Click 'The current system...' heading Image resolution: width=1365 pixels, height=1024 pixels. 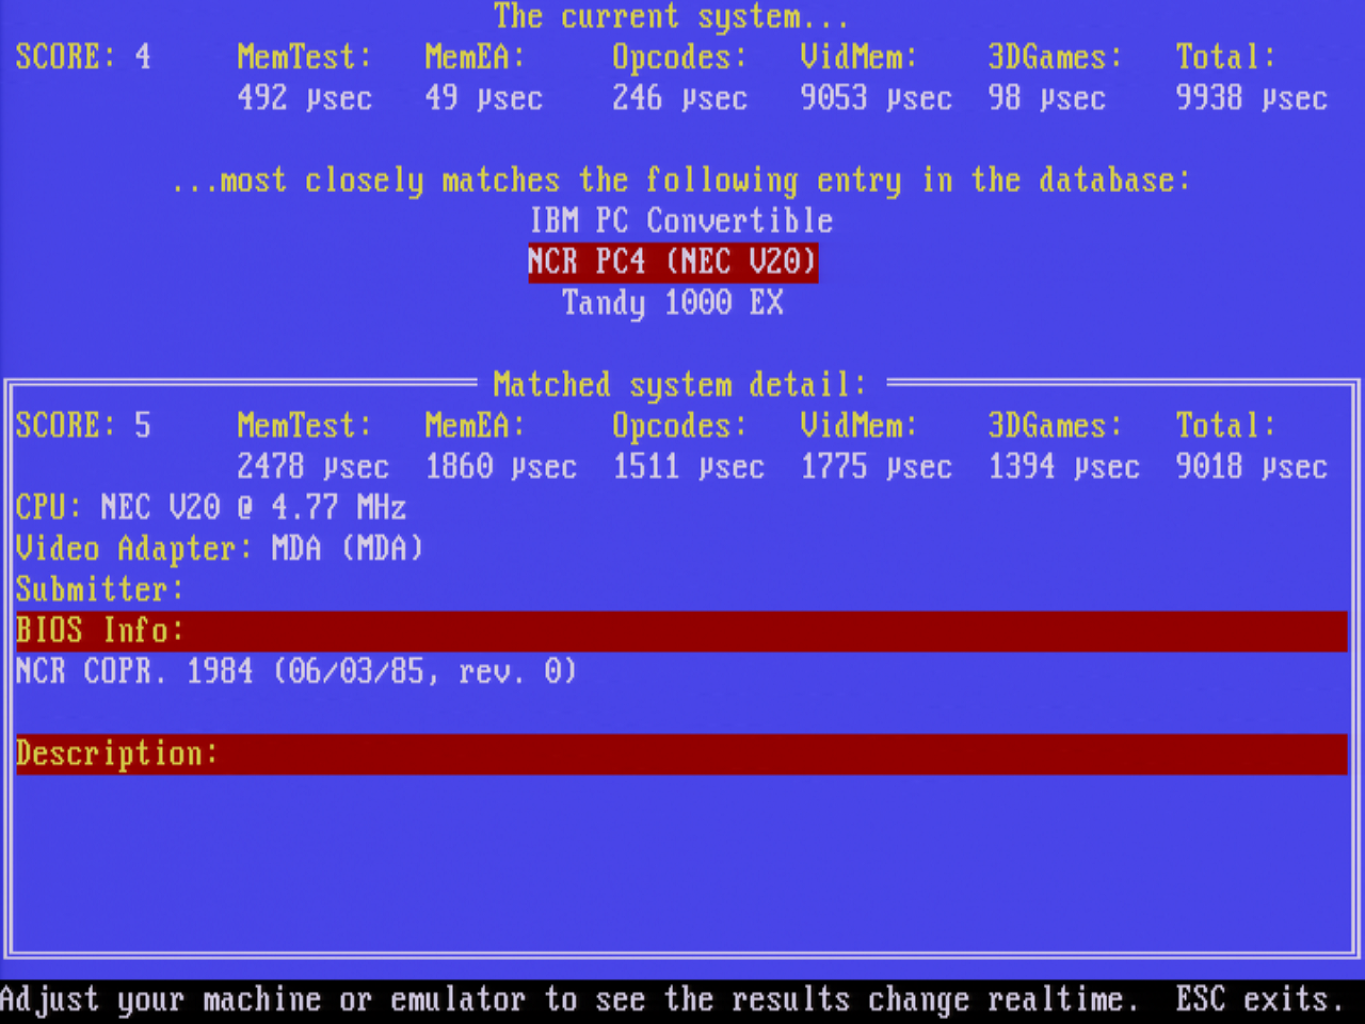pos(671,17)
